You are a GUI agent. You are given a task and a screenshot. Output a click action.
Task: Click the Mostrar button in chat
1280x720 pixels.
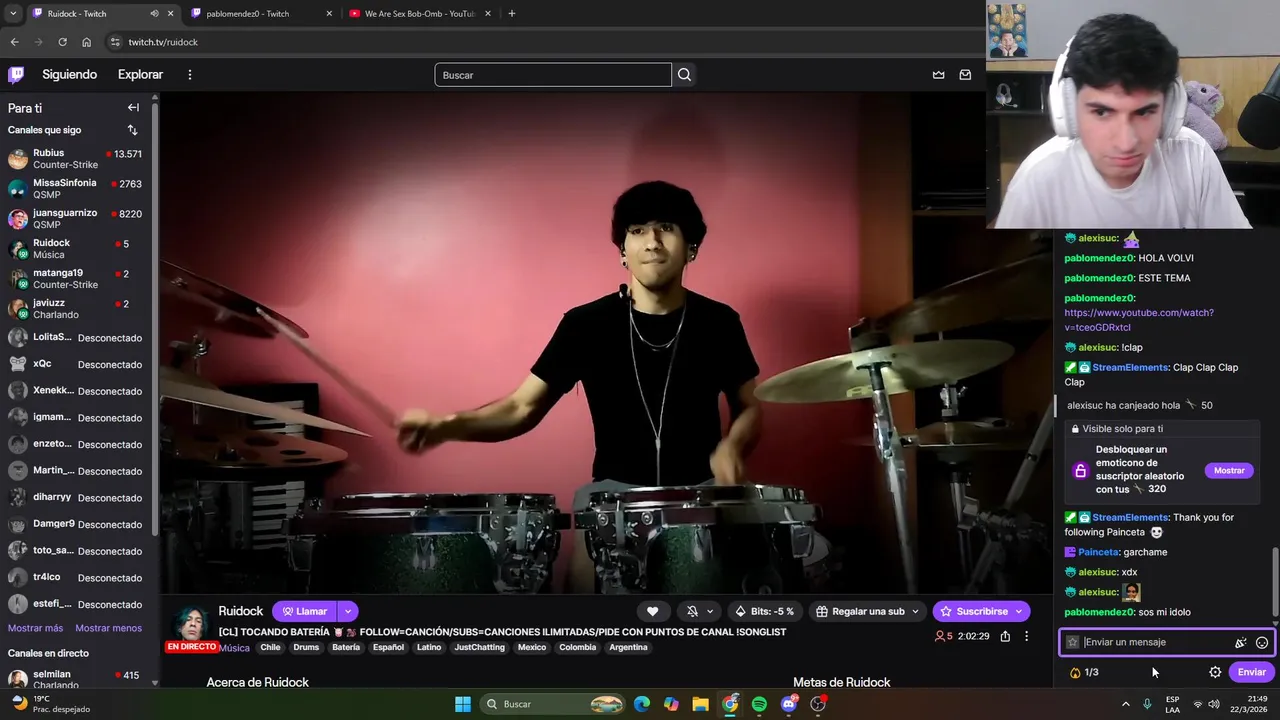coord(1229,470)
